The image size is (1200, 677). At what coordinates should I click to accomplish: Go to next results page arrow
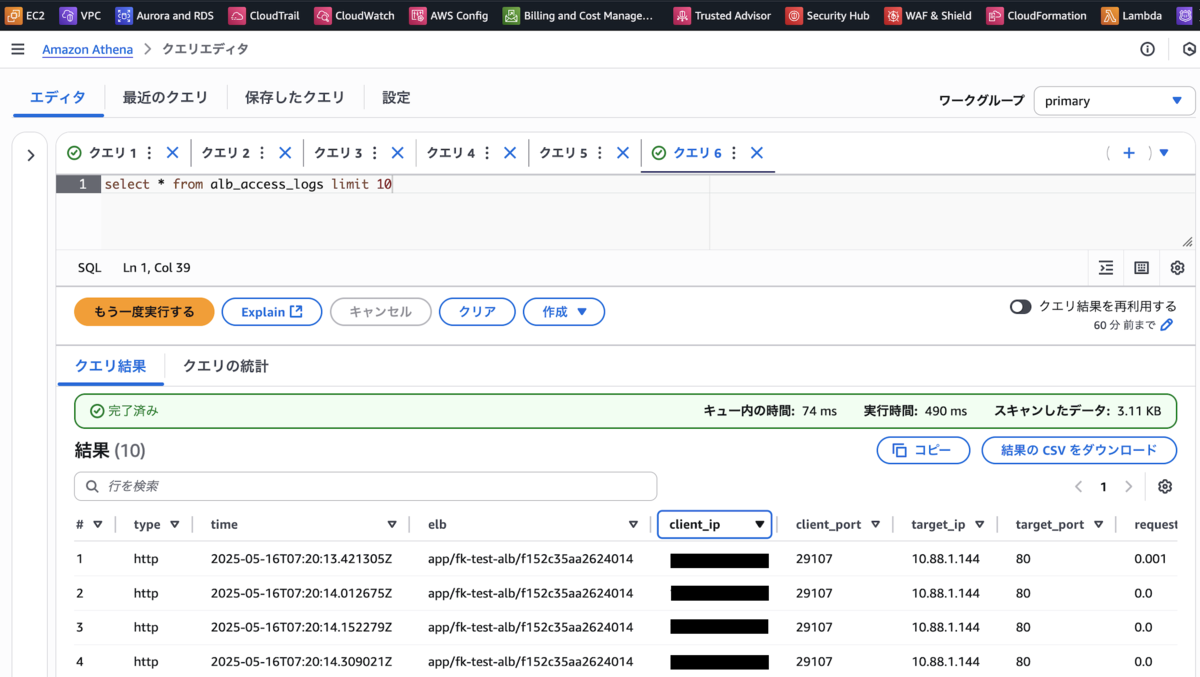point(1128,487)
